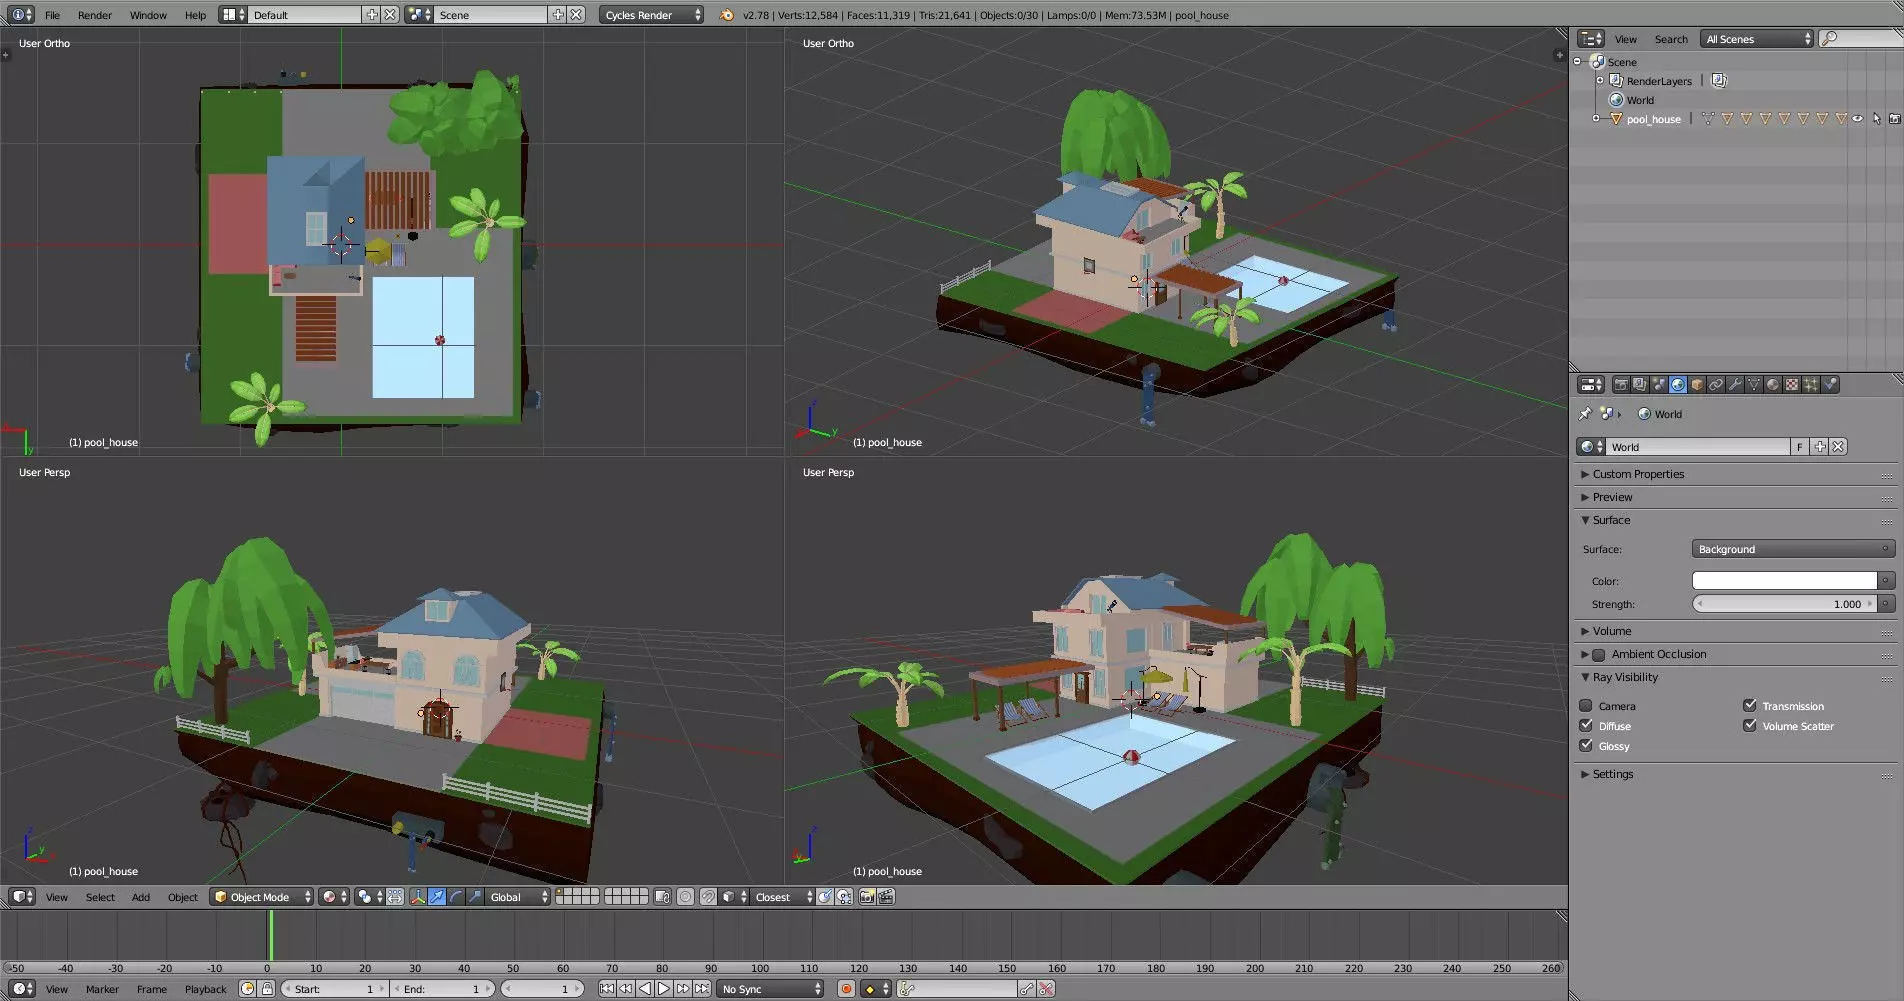Open the Render properties tab icon

click(1621, 385)
